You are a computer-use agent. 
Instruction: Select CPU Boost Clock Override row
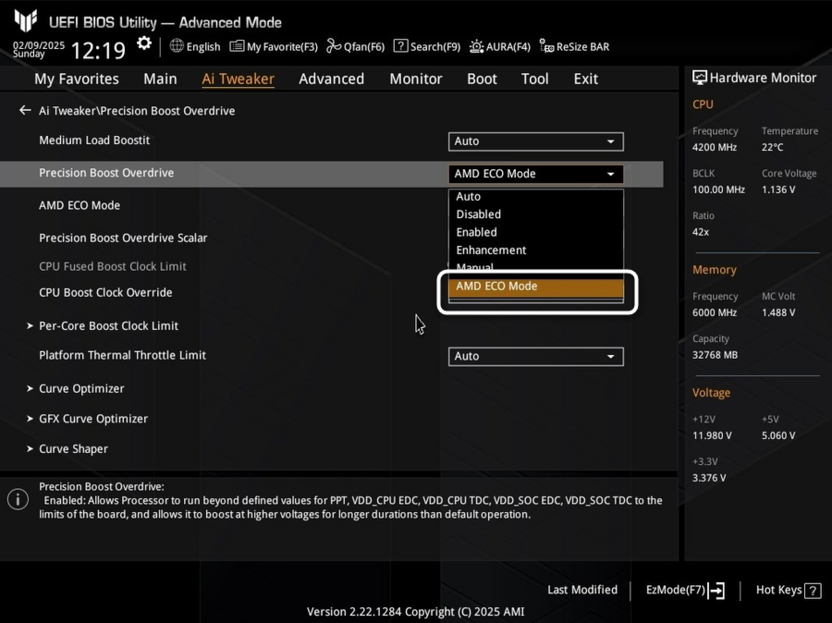106,292
